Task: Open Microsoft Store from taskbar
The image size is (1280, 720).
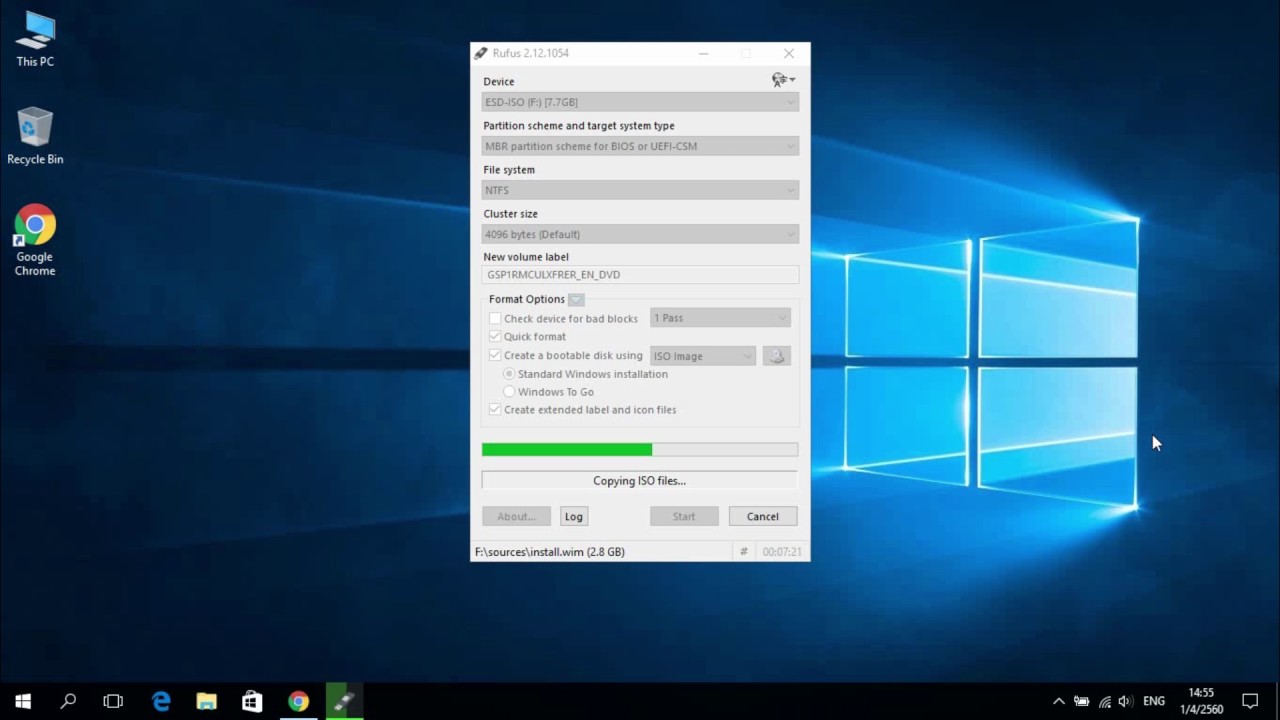Action: pos(253,701)
